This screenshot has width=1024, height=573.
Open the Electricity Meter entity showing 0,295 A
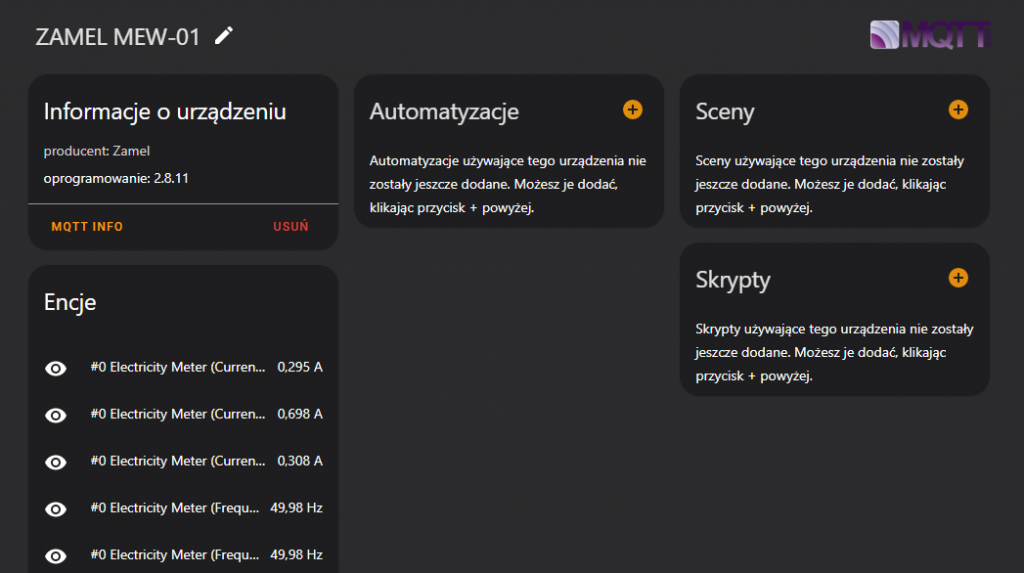180,368
